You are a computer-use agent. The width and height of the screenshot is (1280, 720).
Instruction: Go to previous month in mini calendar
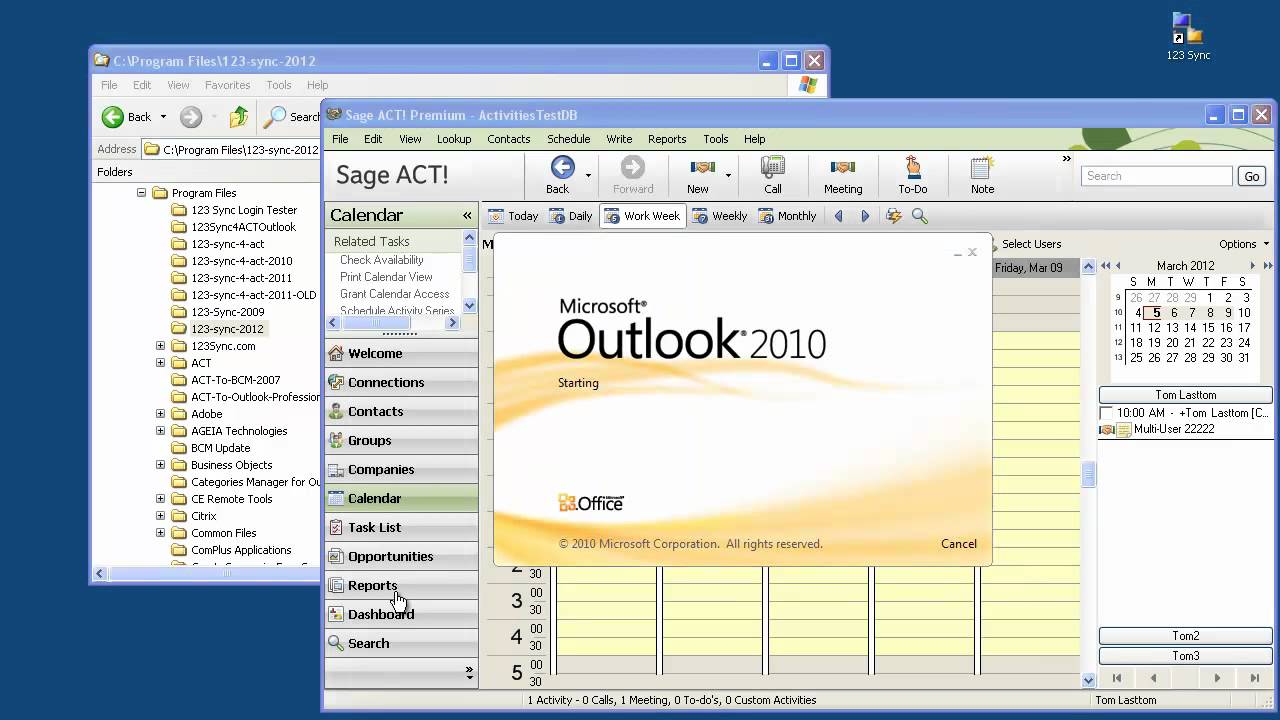[1119, 266]
